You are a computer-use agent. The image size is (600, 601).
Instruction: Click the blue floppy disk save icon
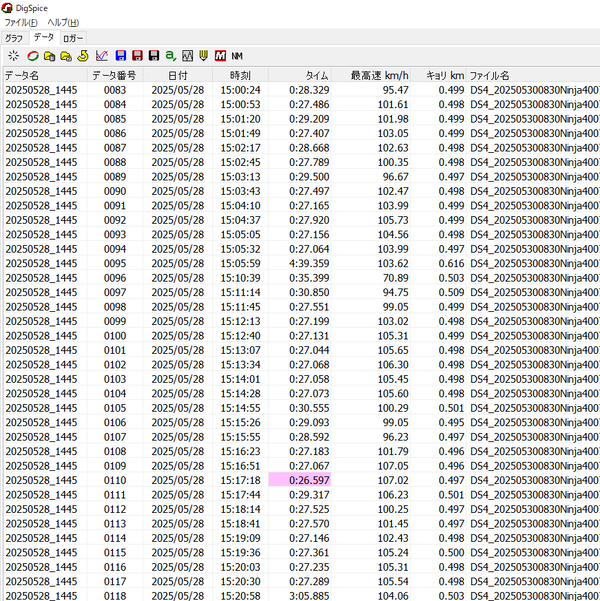[121, 56]
